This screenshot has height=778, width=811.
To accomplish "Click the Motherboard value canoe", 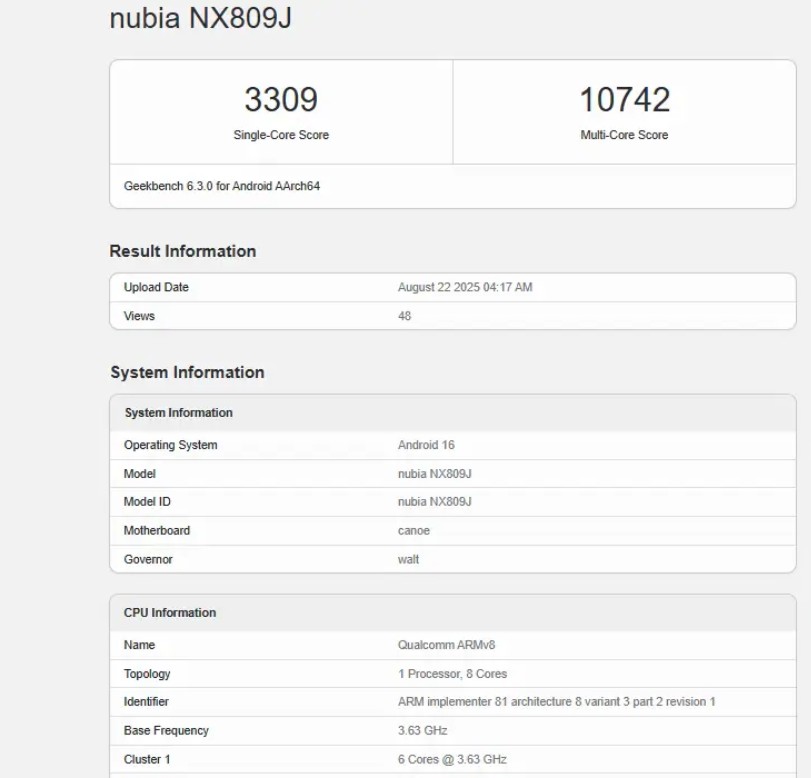I will click(414, 531).
